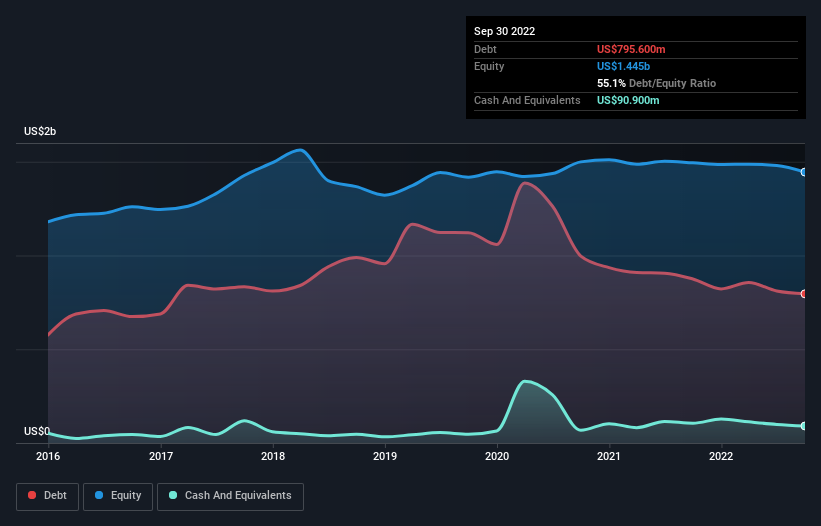This screenshot has height=526, width=821.
Task: Toggle Cash And Equivalents legend button
Action: 230,496
